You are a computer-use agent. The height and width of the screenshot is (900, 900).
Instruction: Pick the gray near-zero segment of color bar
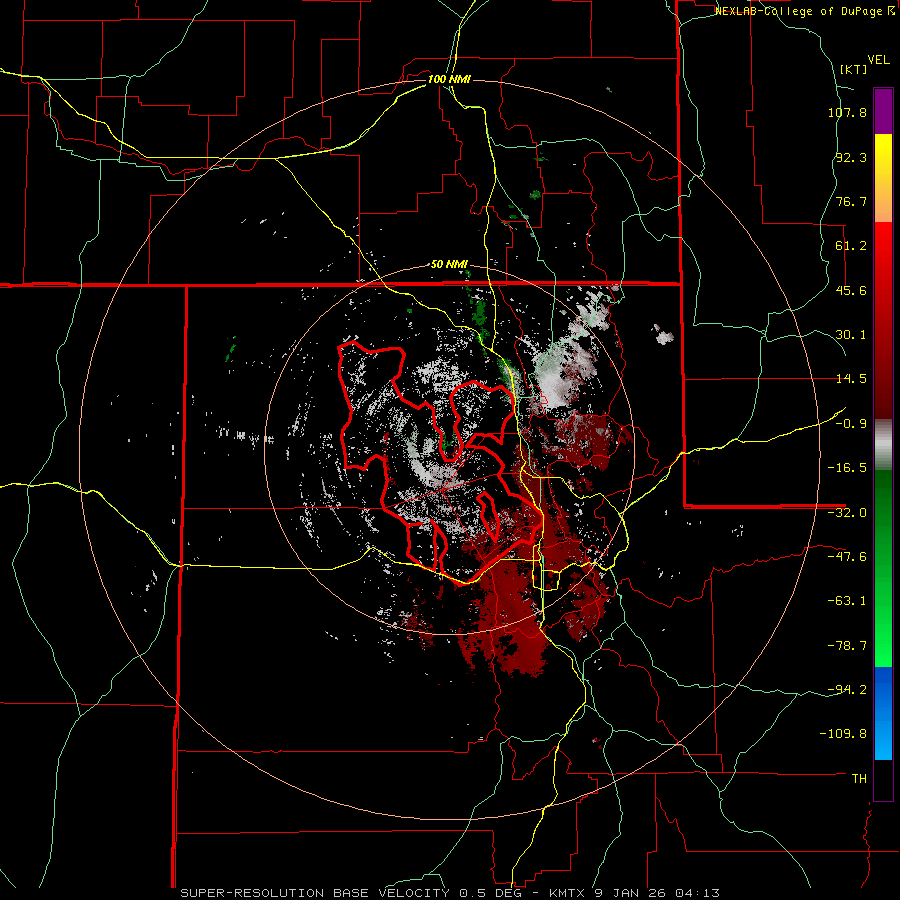883,445
